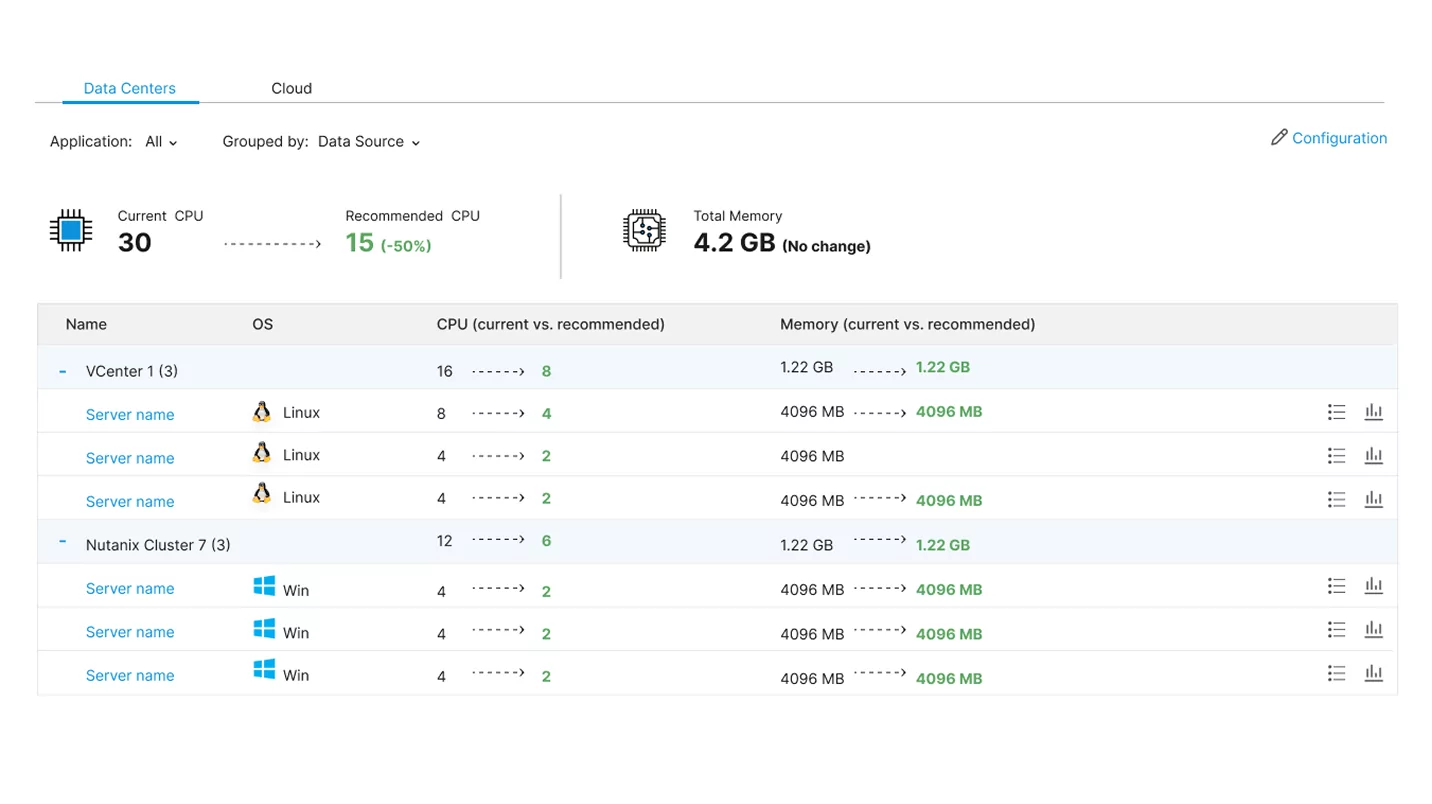Open list icon for first Win server under Nutanix
The height and width of the screenshot is (804, 1432).
click(1336, 586)
